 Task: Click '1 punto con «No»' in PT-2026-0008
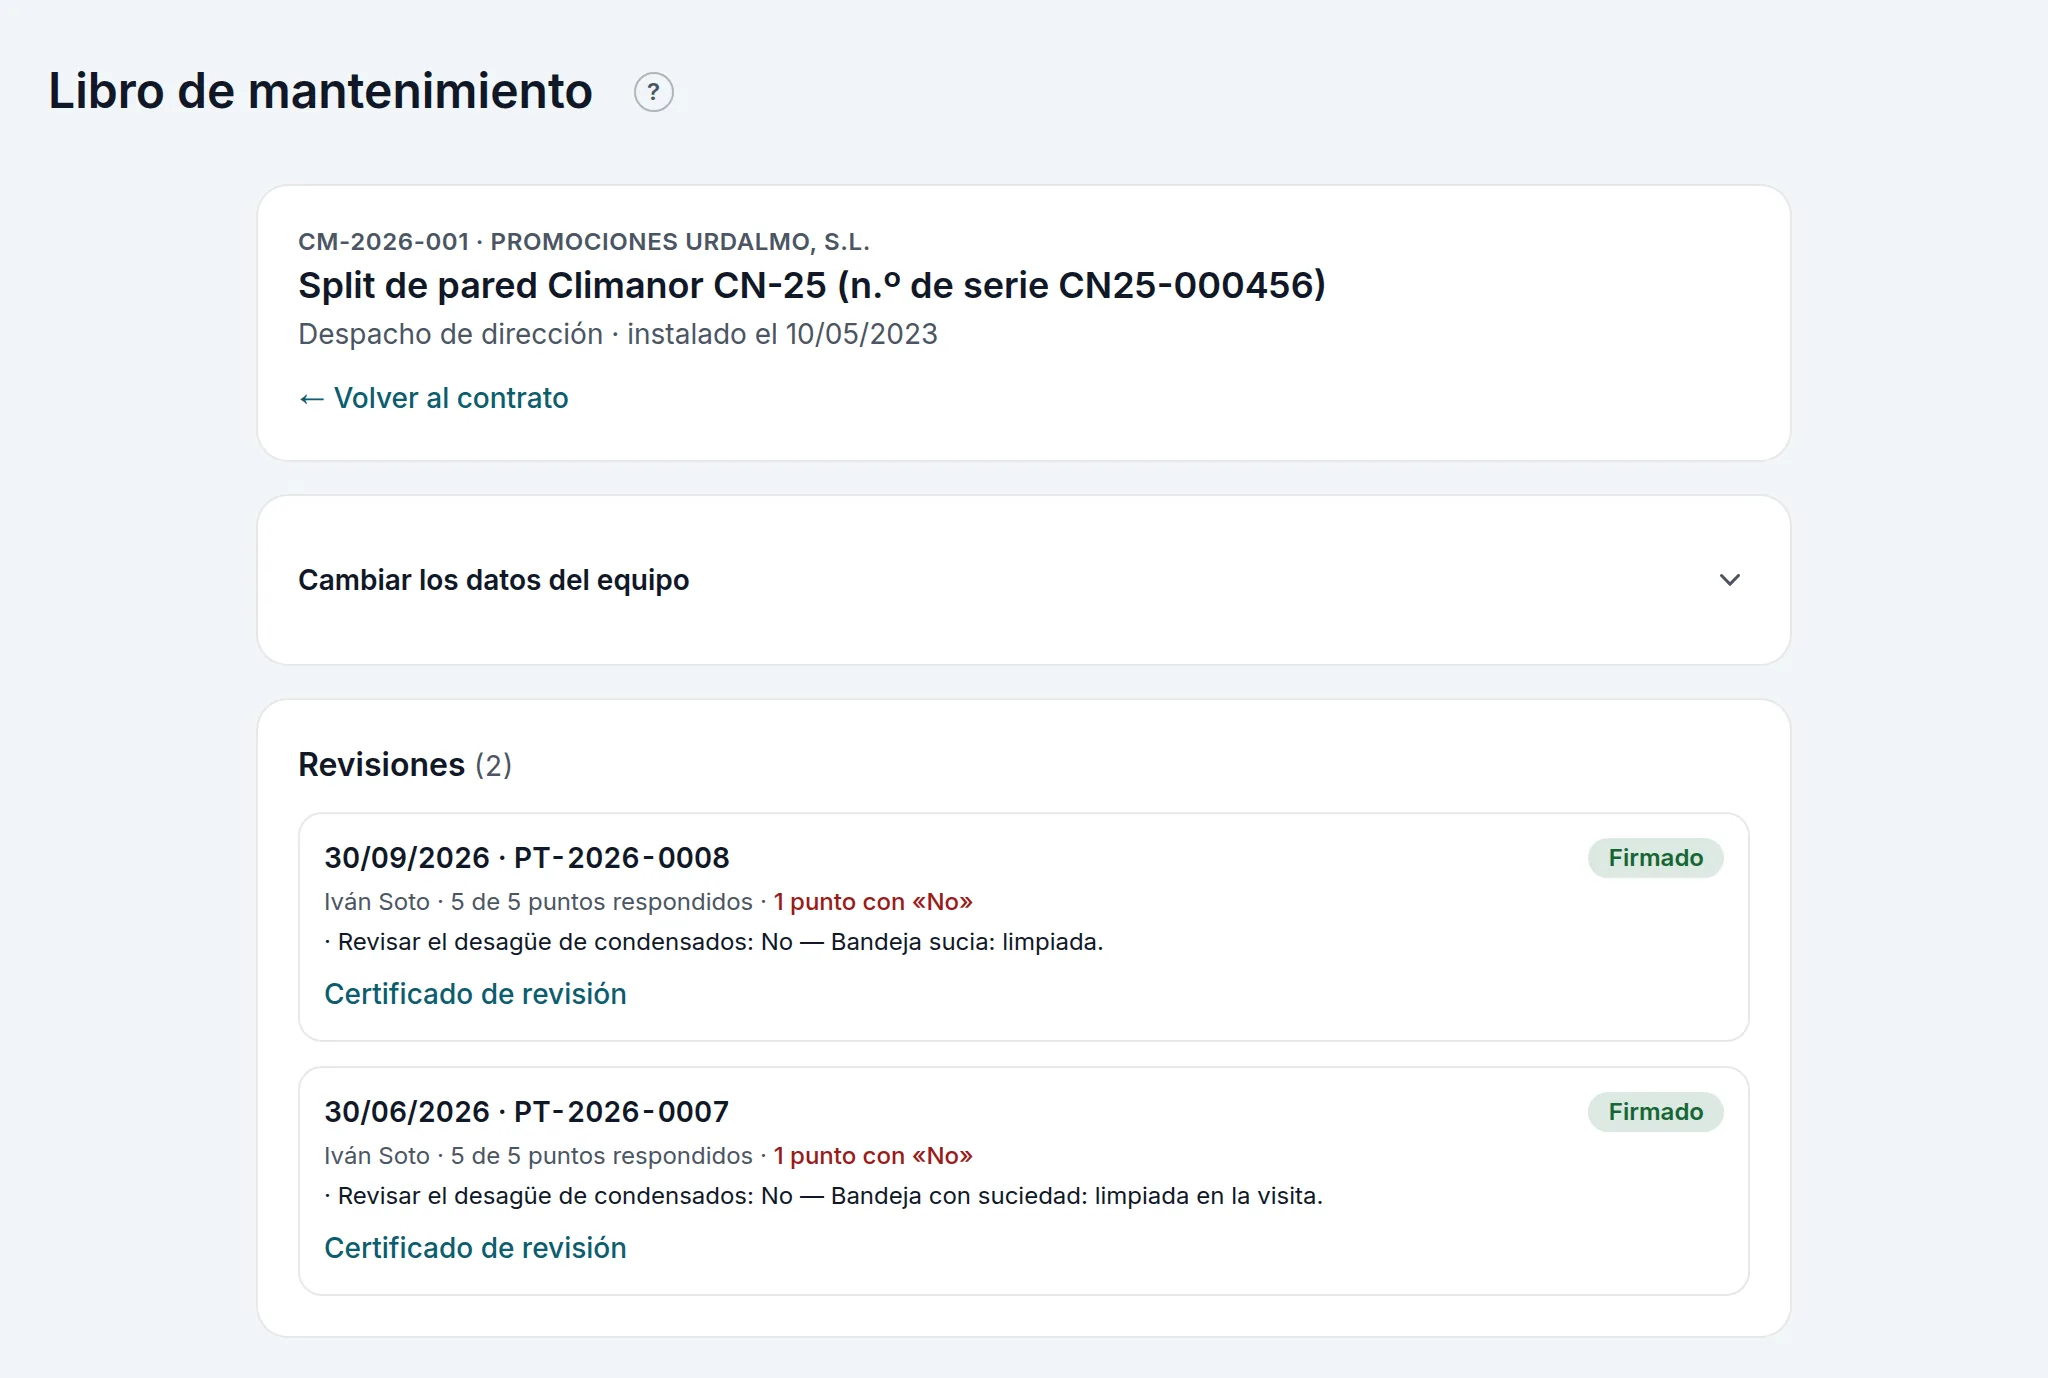(873, 902)
